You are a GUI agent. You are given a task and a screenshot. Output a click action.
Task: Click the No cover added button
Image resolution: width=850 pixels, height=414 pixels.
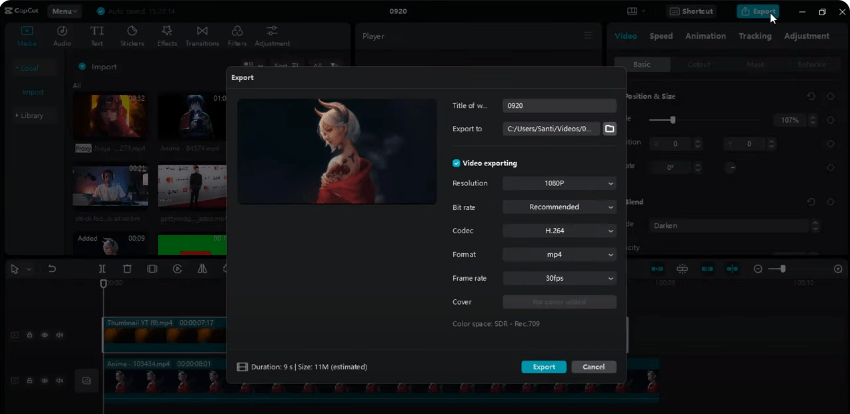tap(559, 302)
